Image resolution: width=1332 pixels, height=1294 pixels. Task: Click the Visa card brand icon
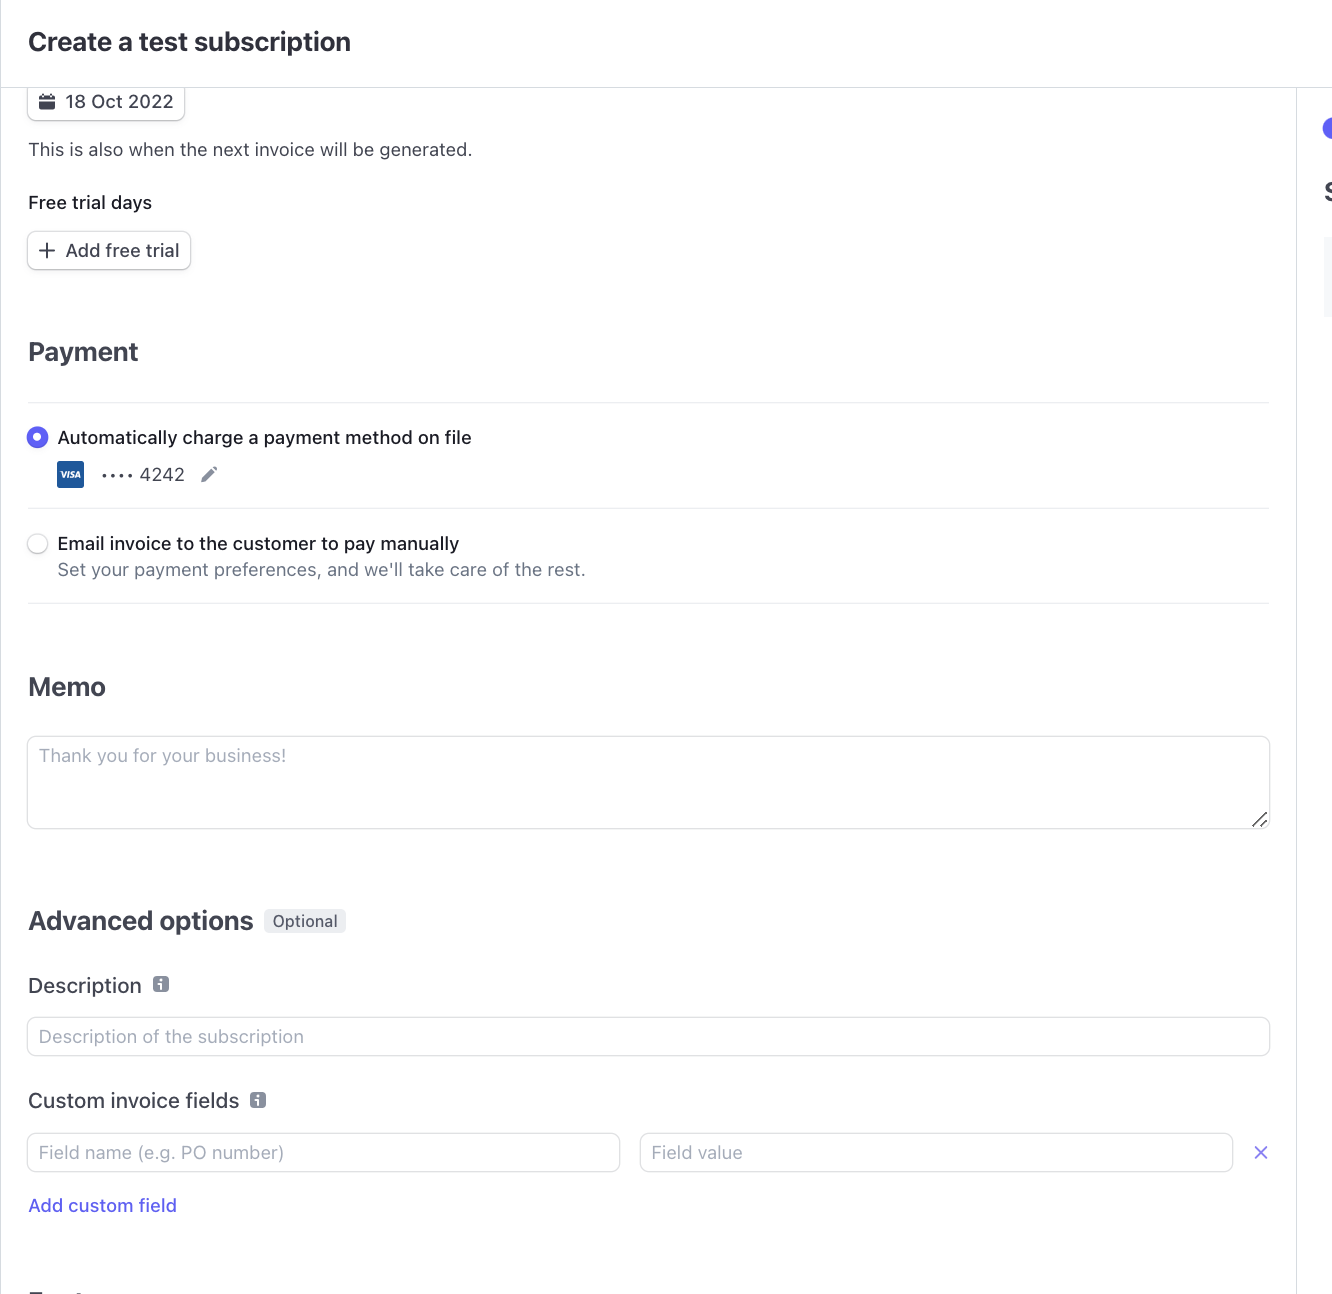click(70, 474)
